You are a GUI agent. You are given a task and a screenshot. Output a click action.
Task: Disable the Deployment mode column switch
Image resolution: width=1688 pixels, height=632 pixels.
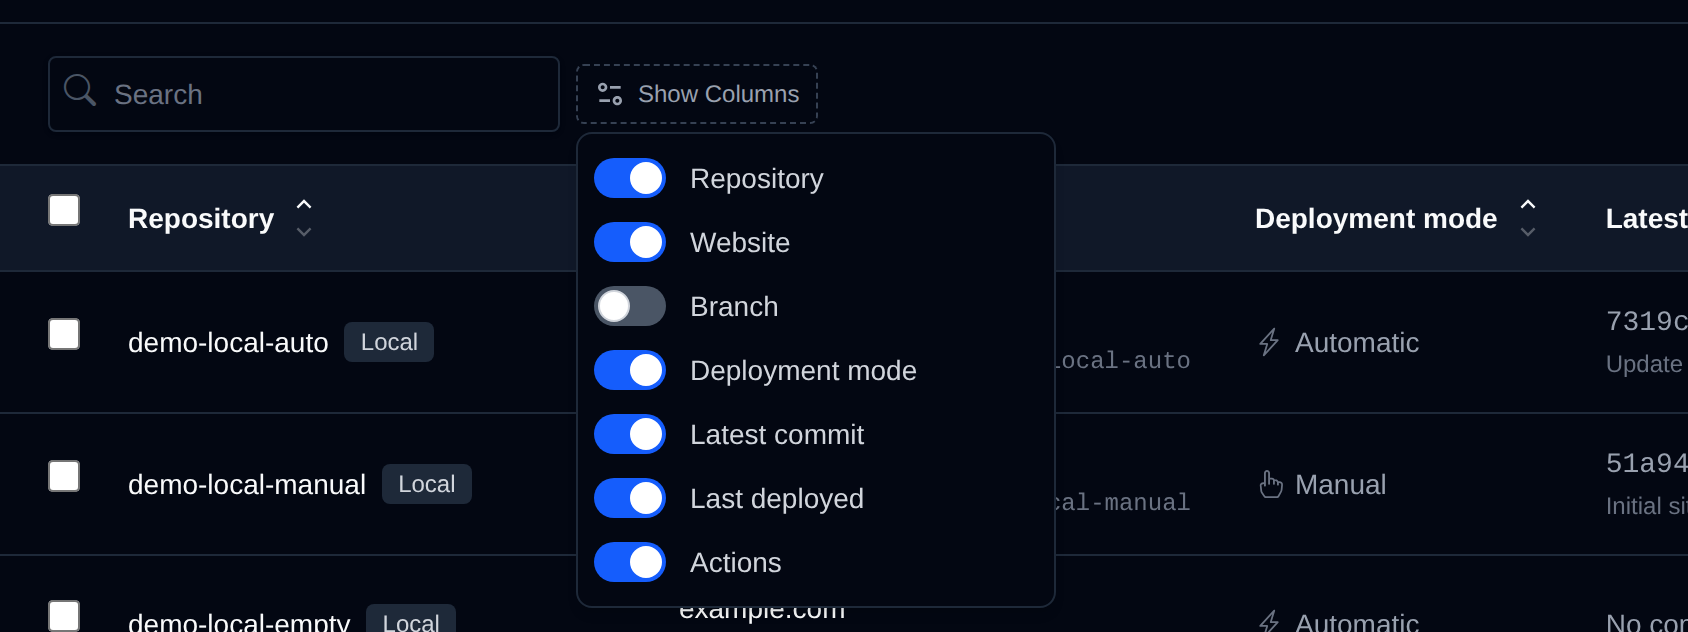630,370
